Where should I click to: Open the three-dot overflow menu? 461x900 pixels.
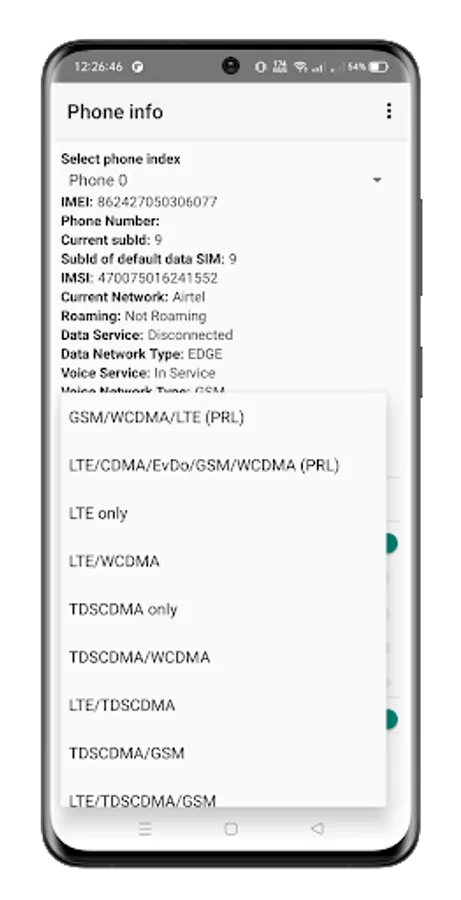click(x=389, y=111)
